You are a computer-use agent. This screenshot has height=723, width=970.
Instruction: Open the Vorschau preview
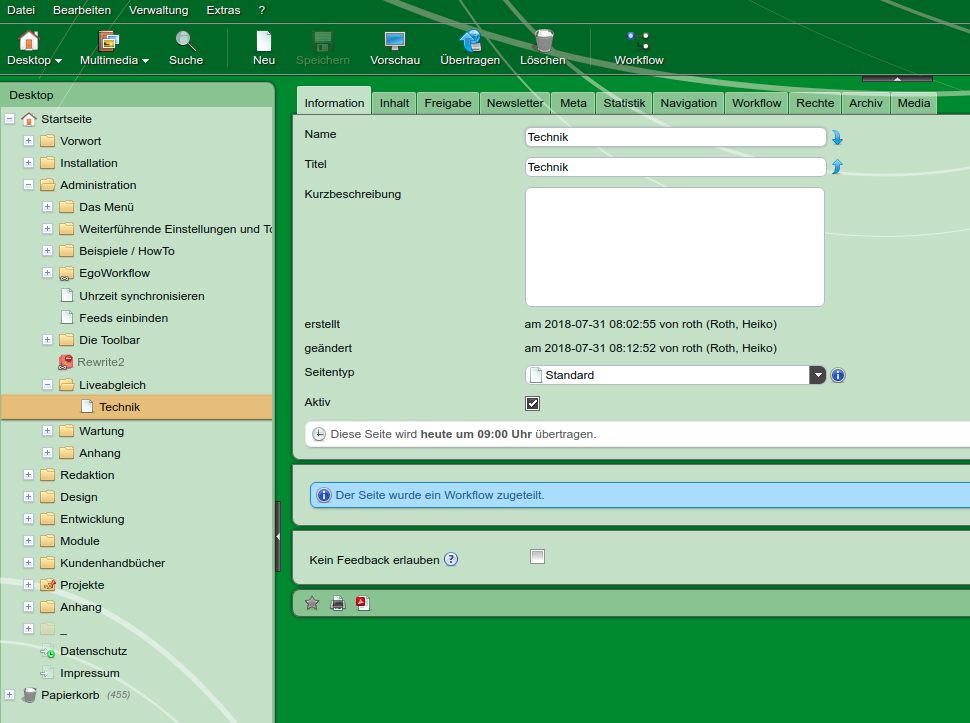395,49
